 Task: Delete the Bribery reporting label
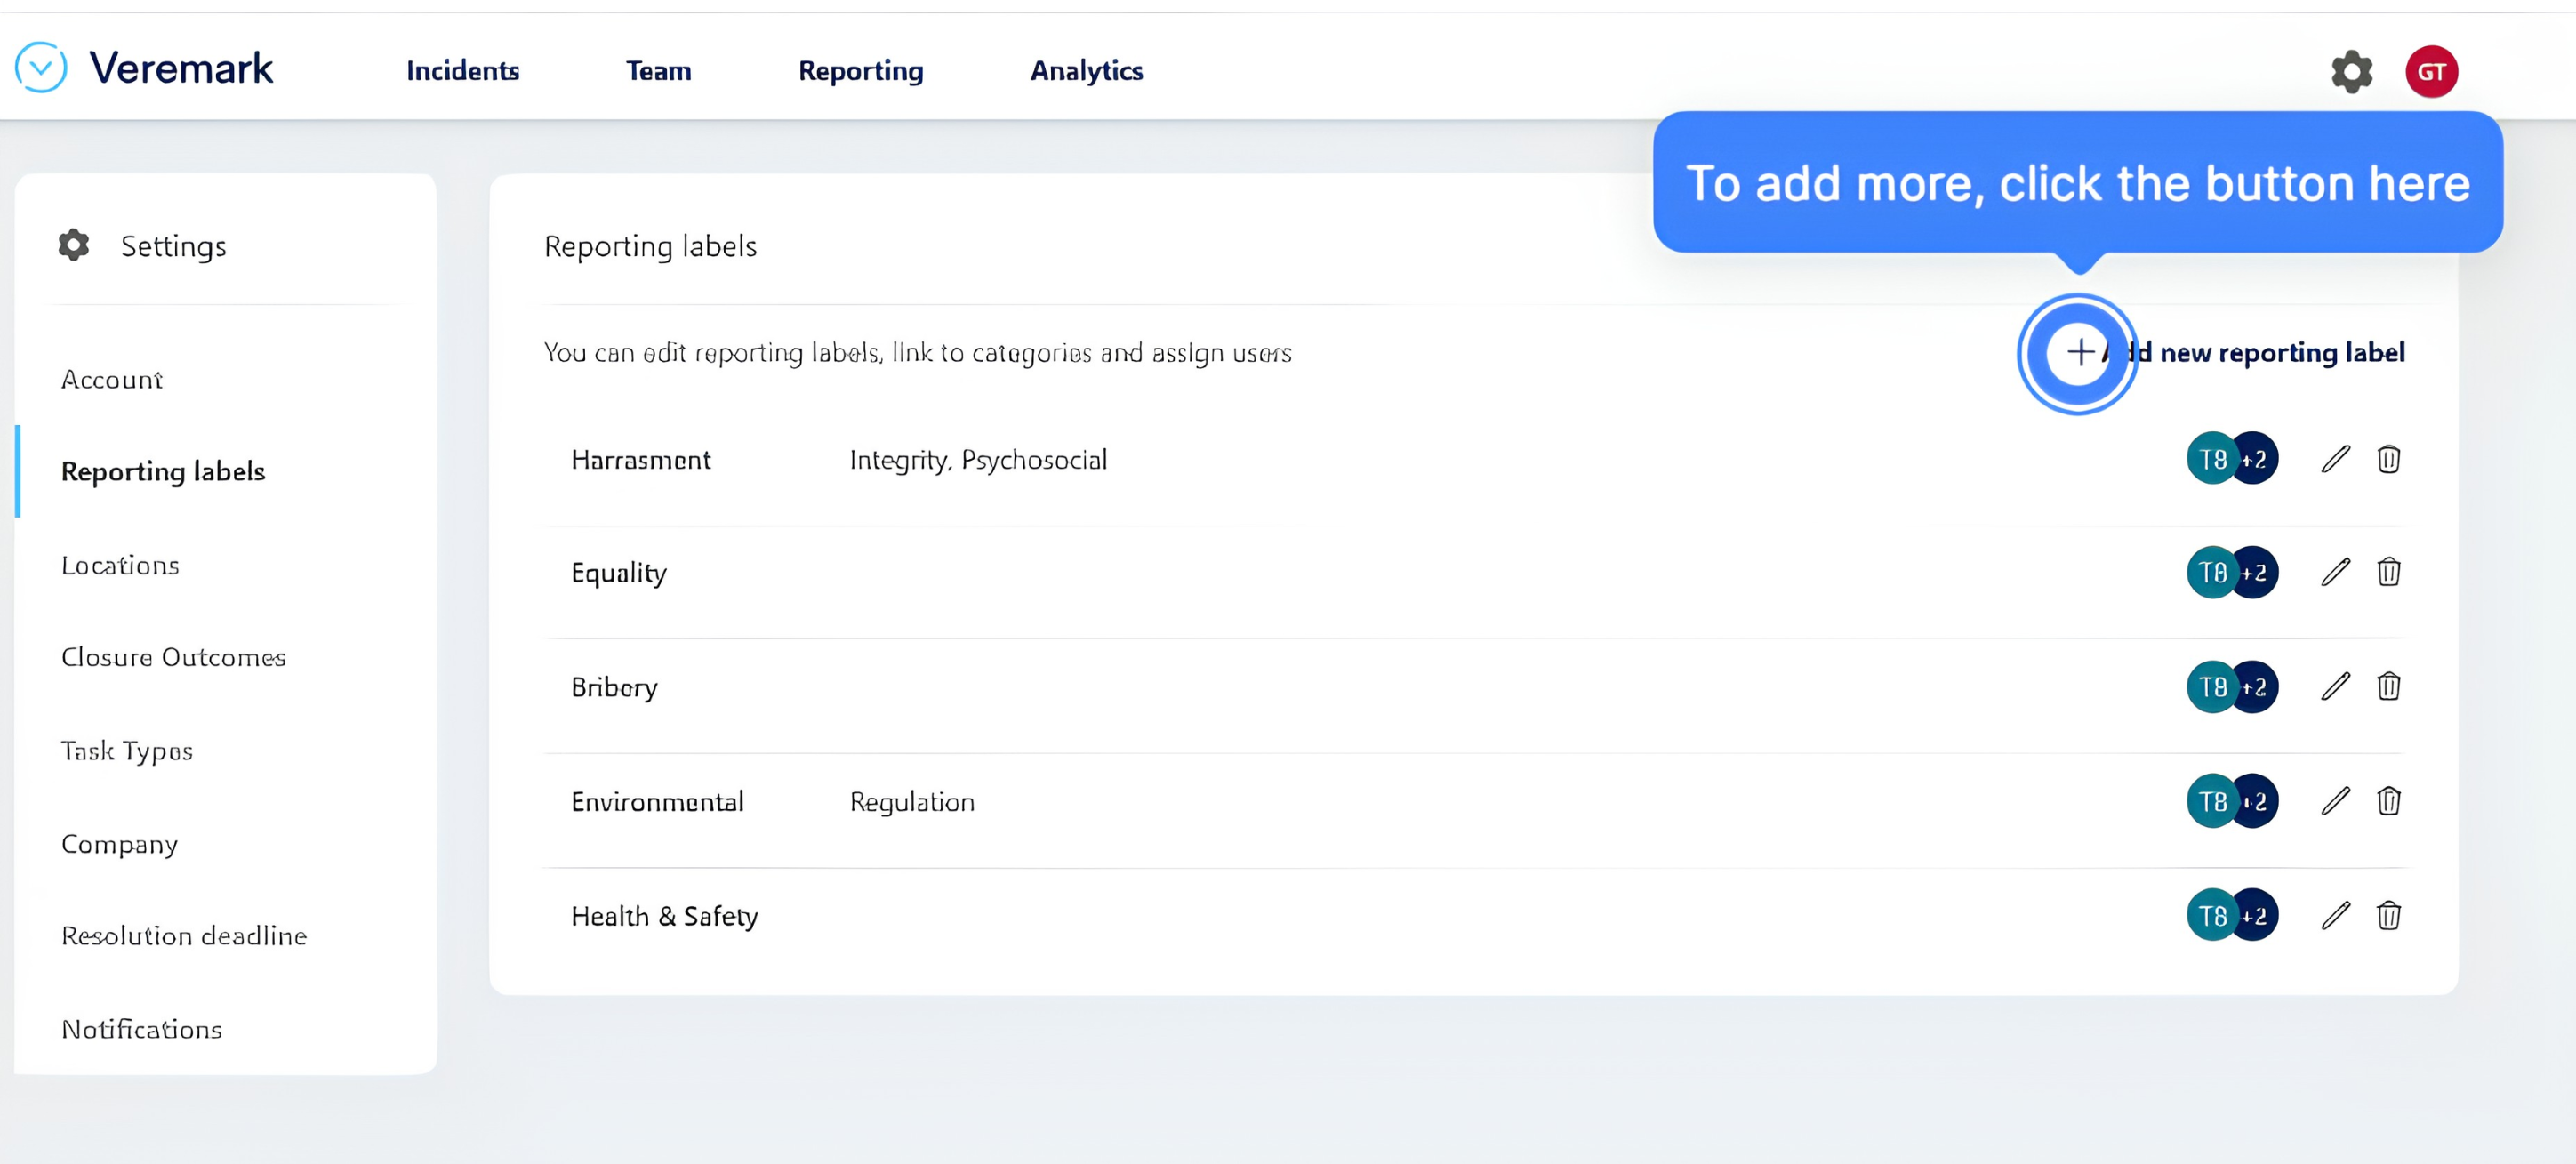2388,687
